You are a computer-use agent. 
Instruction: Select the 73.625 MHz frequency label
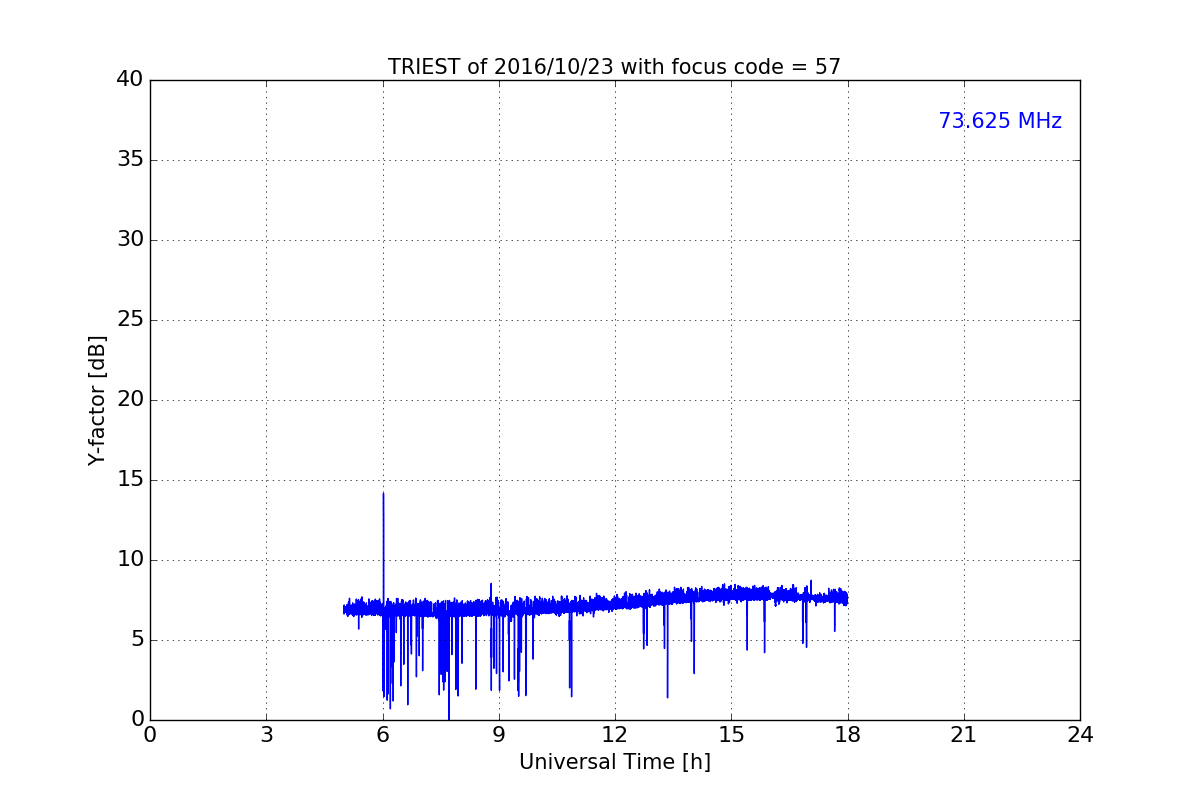click(1000, 121)
